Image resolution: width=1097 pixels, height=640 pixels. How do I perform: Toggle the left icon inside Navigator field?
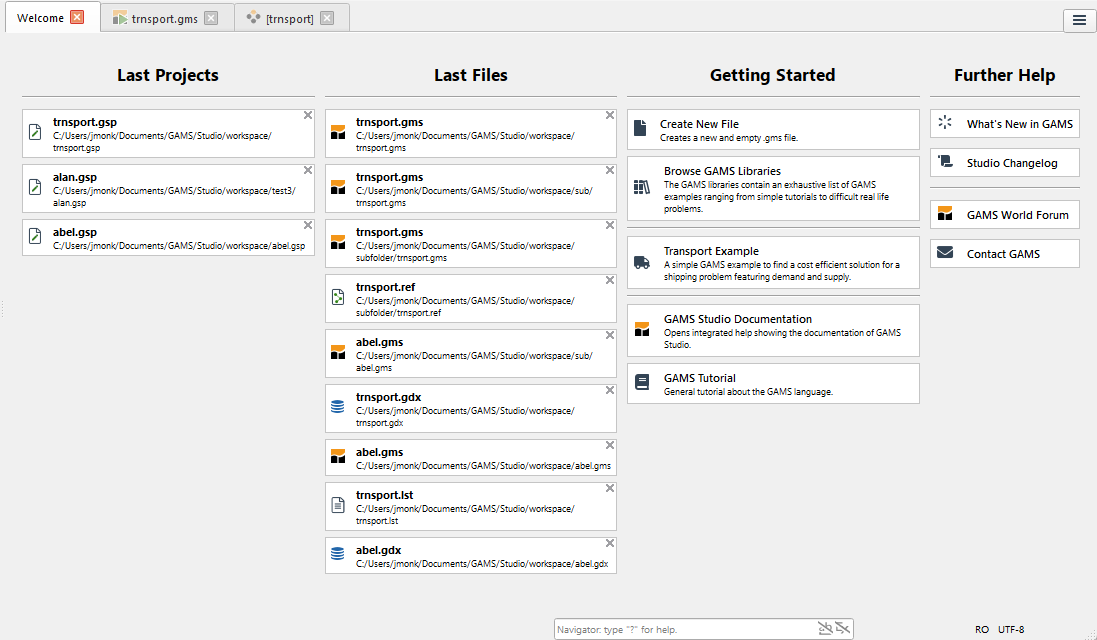pyautogui.click(x=825, y=628)
